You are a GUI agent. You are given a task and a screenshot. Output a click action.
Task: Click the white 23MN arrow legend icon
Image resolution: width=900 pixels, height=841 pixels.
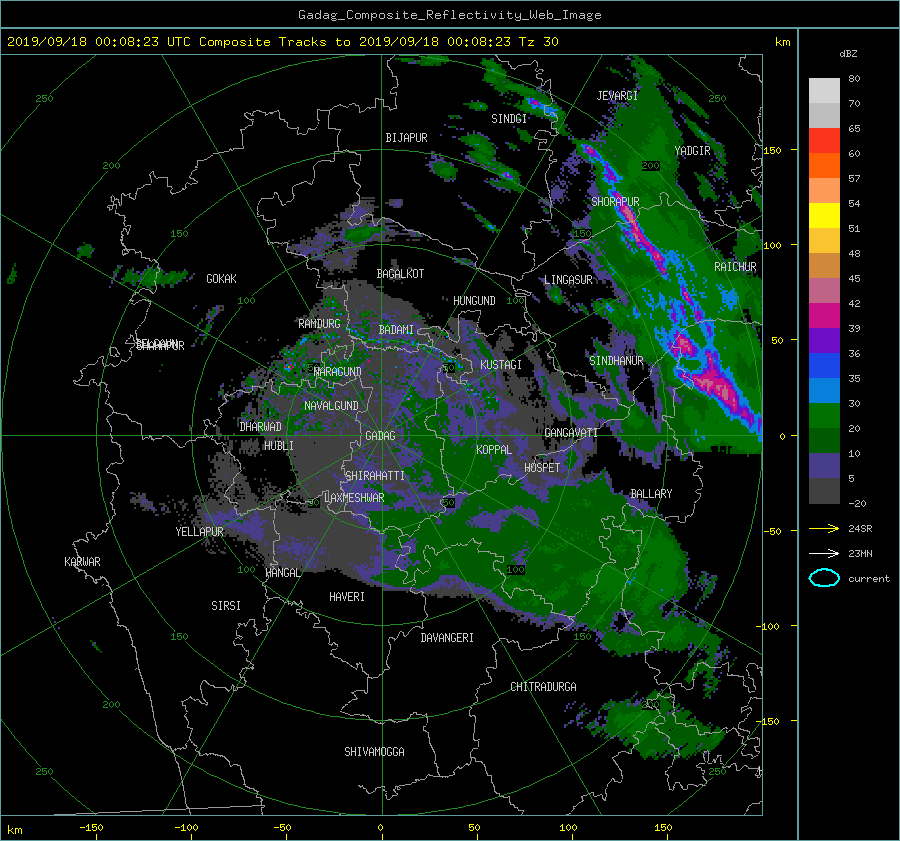pos(824,553)
